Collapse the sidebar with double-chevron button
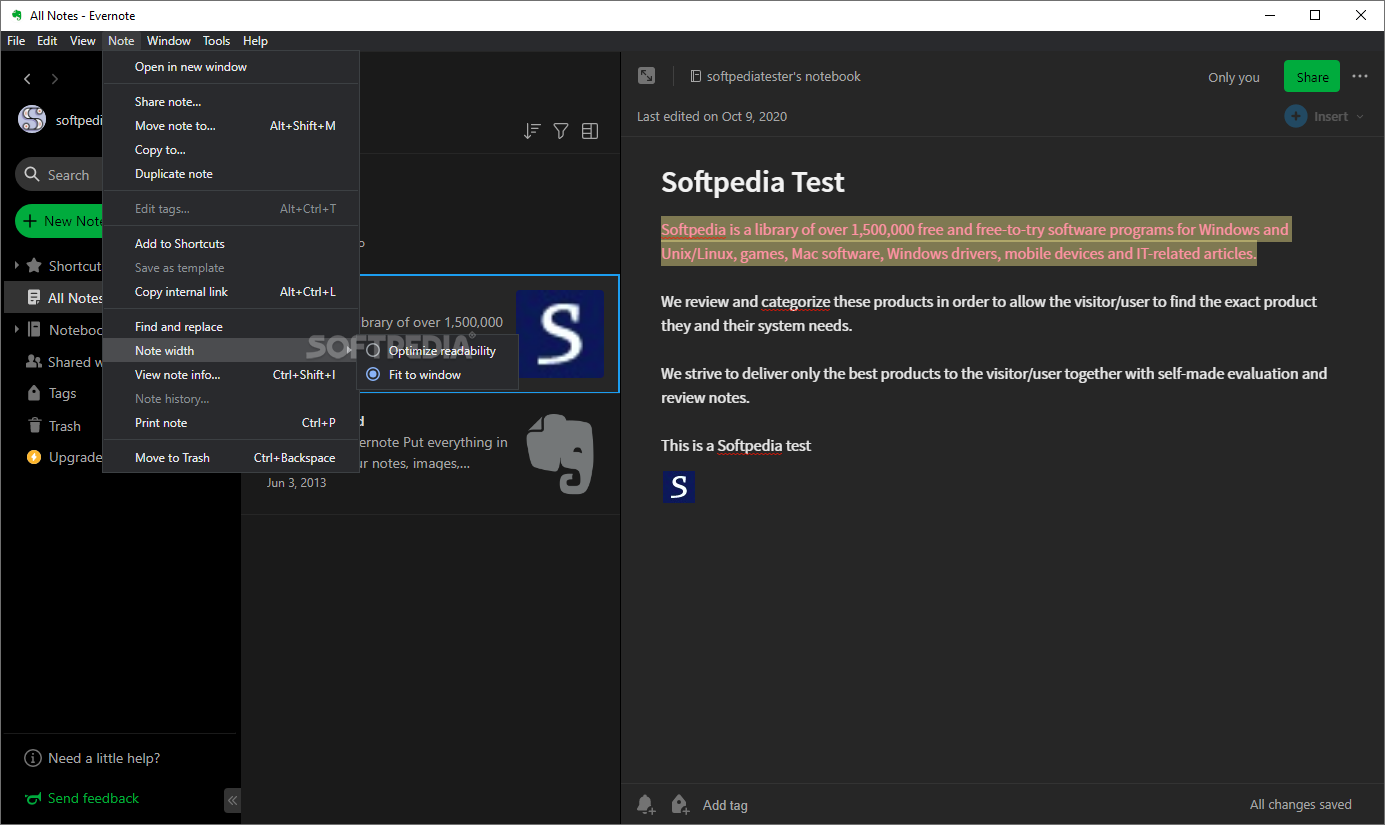This screenshot has width=1385, height=825. (x=232, y=800)
